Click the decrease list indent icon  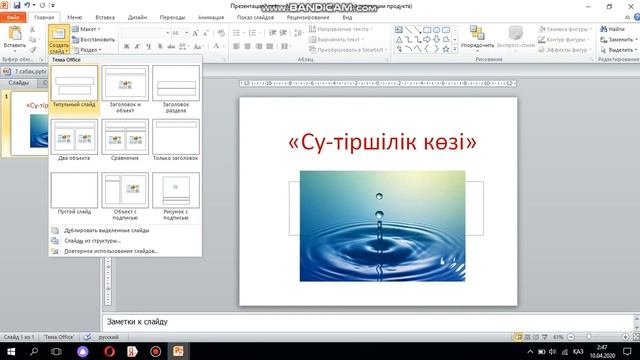coord(272,33)
